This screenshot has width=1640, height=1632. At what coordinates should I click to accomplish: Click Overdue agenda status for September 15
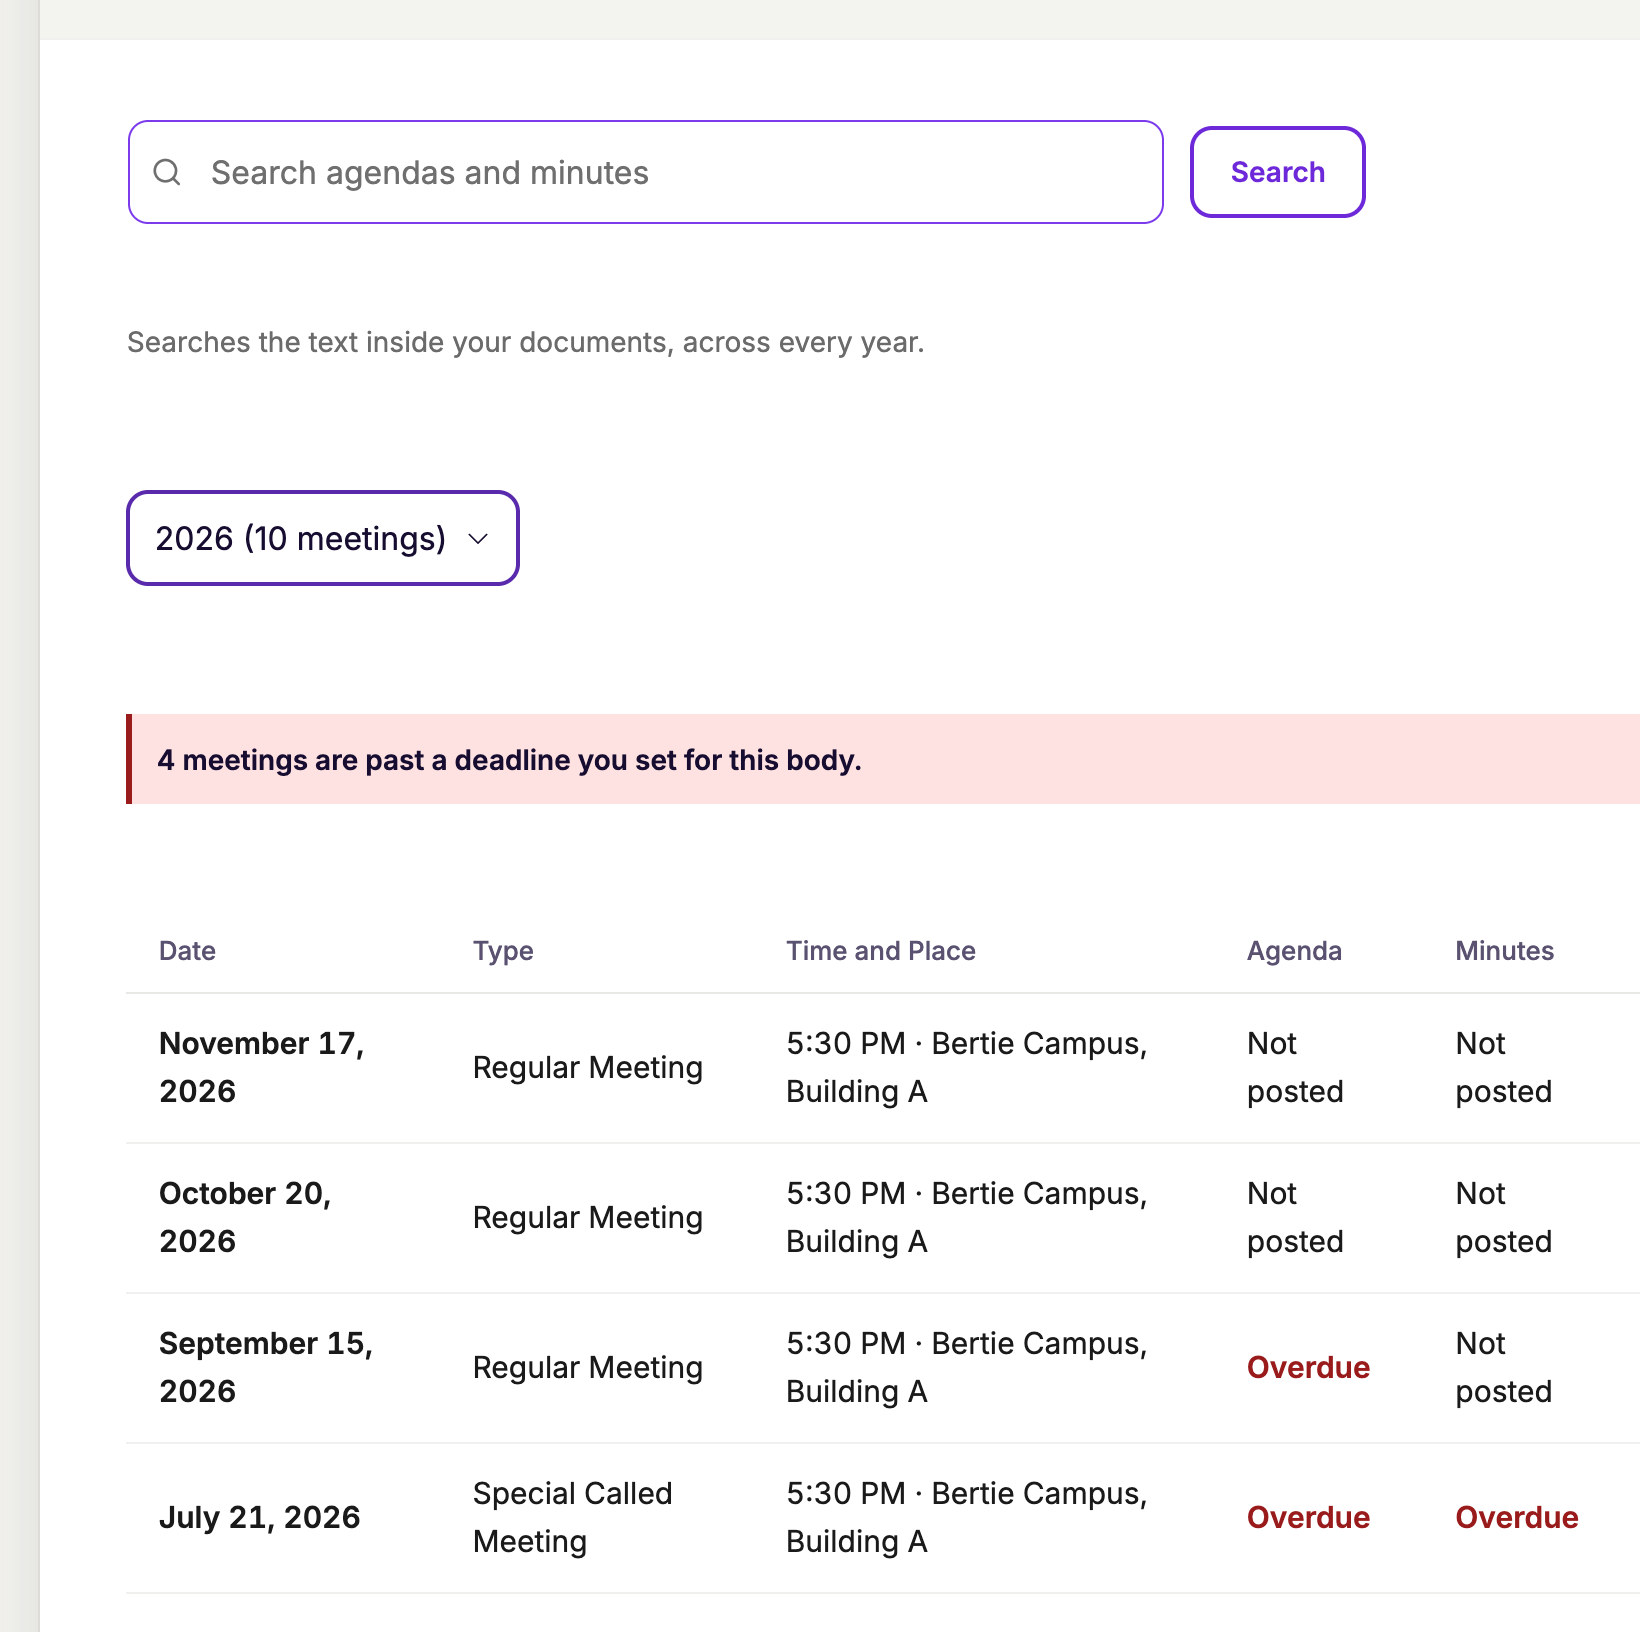click(x=1308, y=1367)
